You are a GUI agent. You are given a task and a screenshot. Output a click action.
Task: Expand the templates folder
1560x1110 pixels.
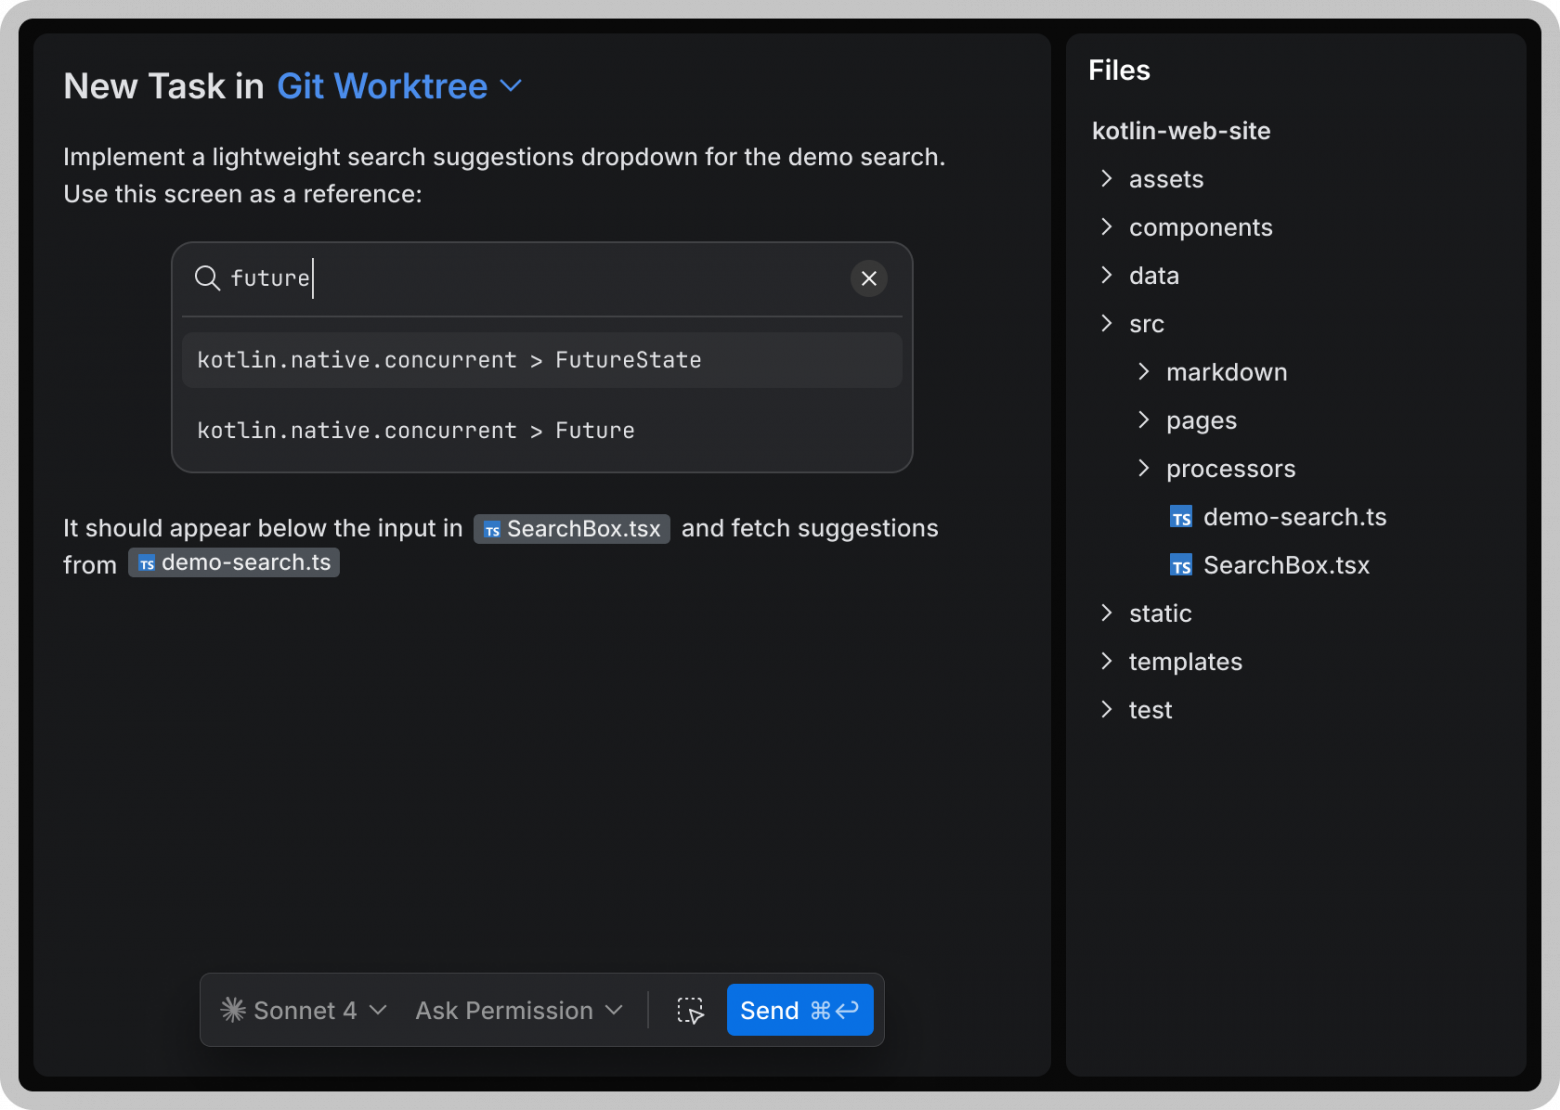coord(1107,661)
